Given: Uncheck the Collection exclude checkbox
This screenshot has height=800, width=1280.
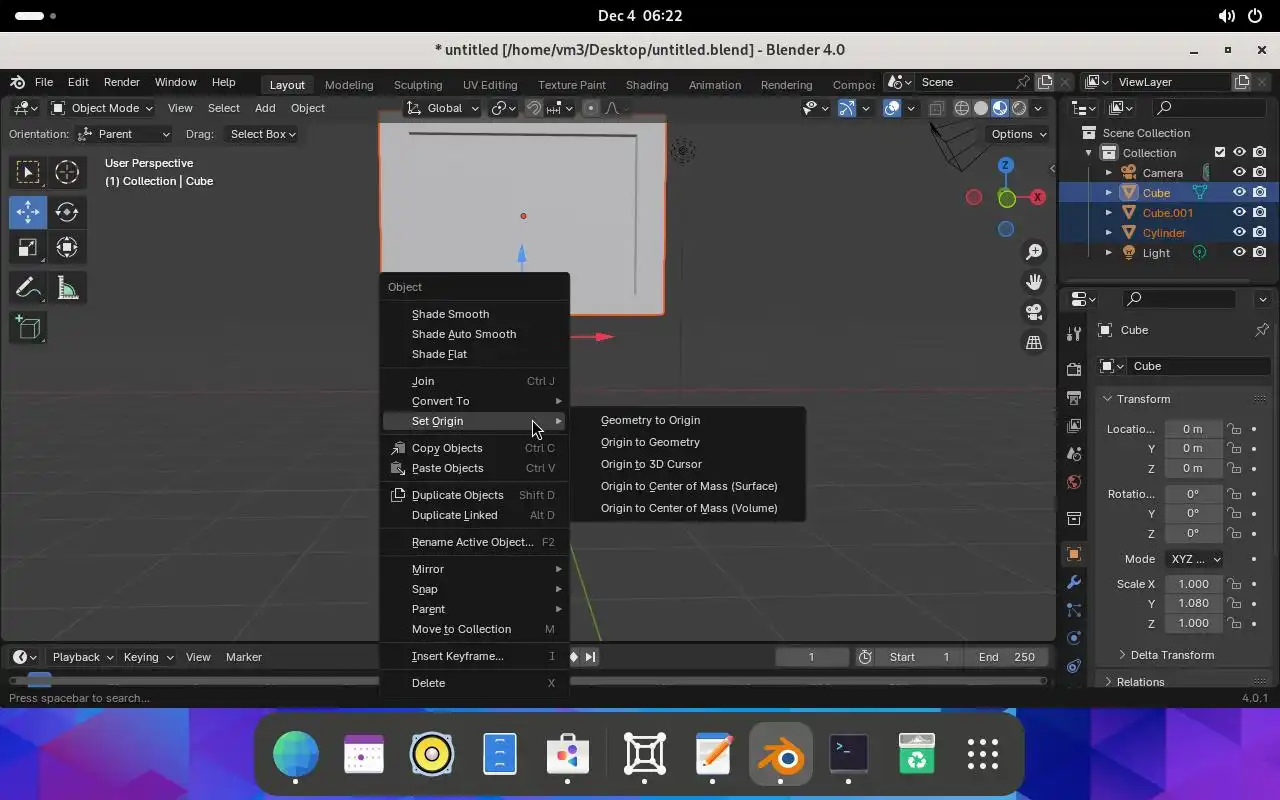Looking at the screenshot, I should click(x=1219, y=152).
